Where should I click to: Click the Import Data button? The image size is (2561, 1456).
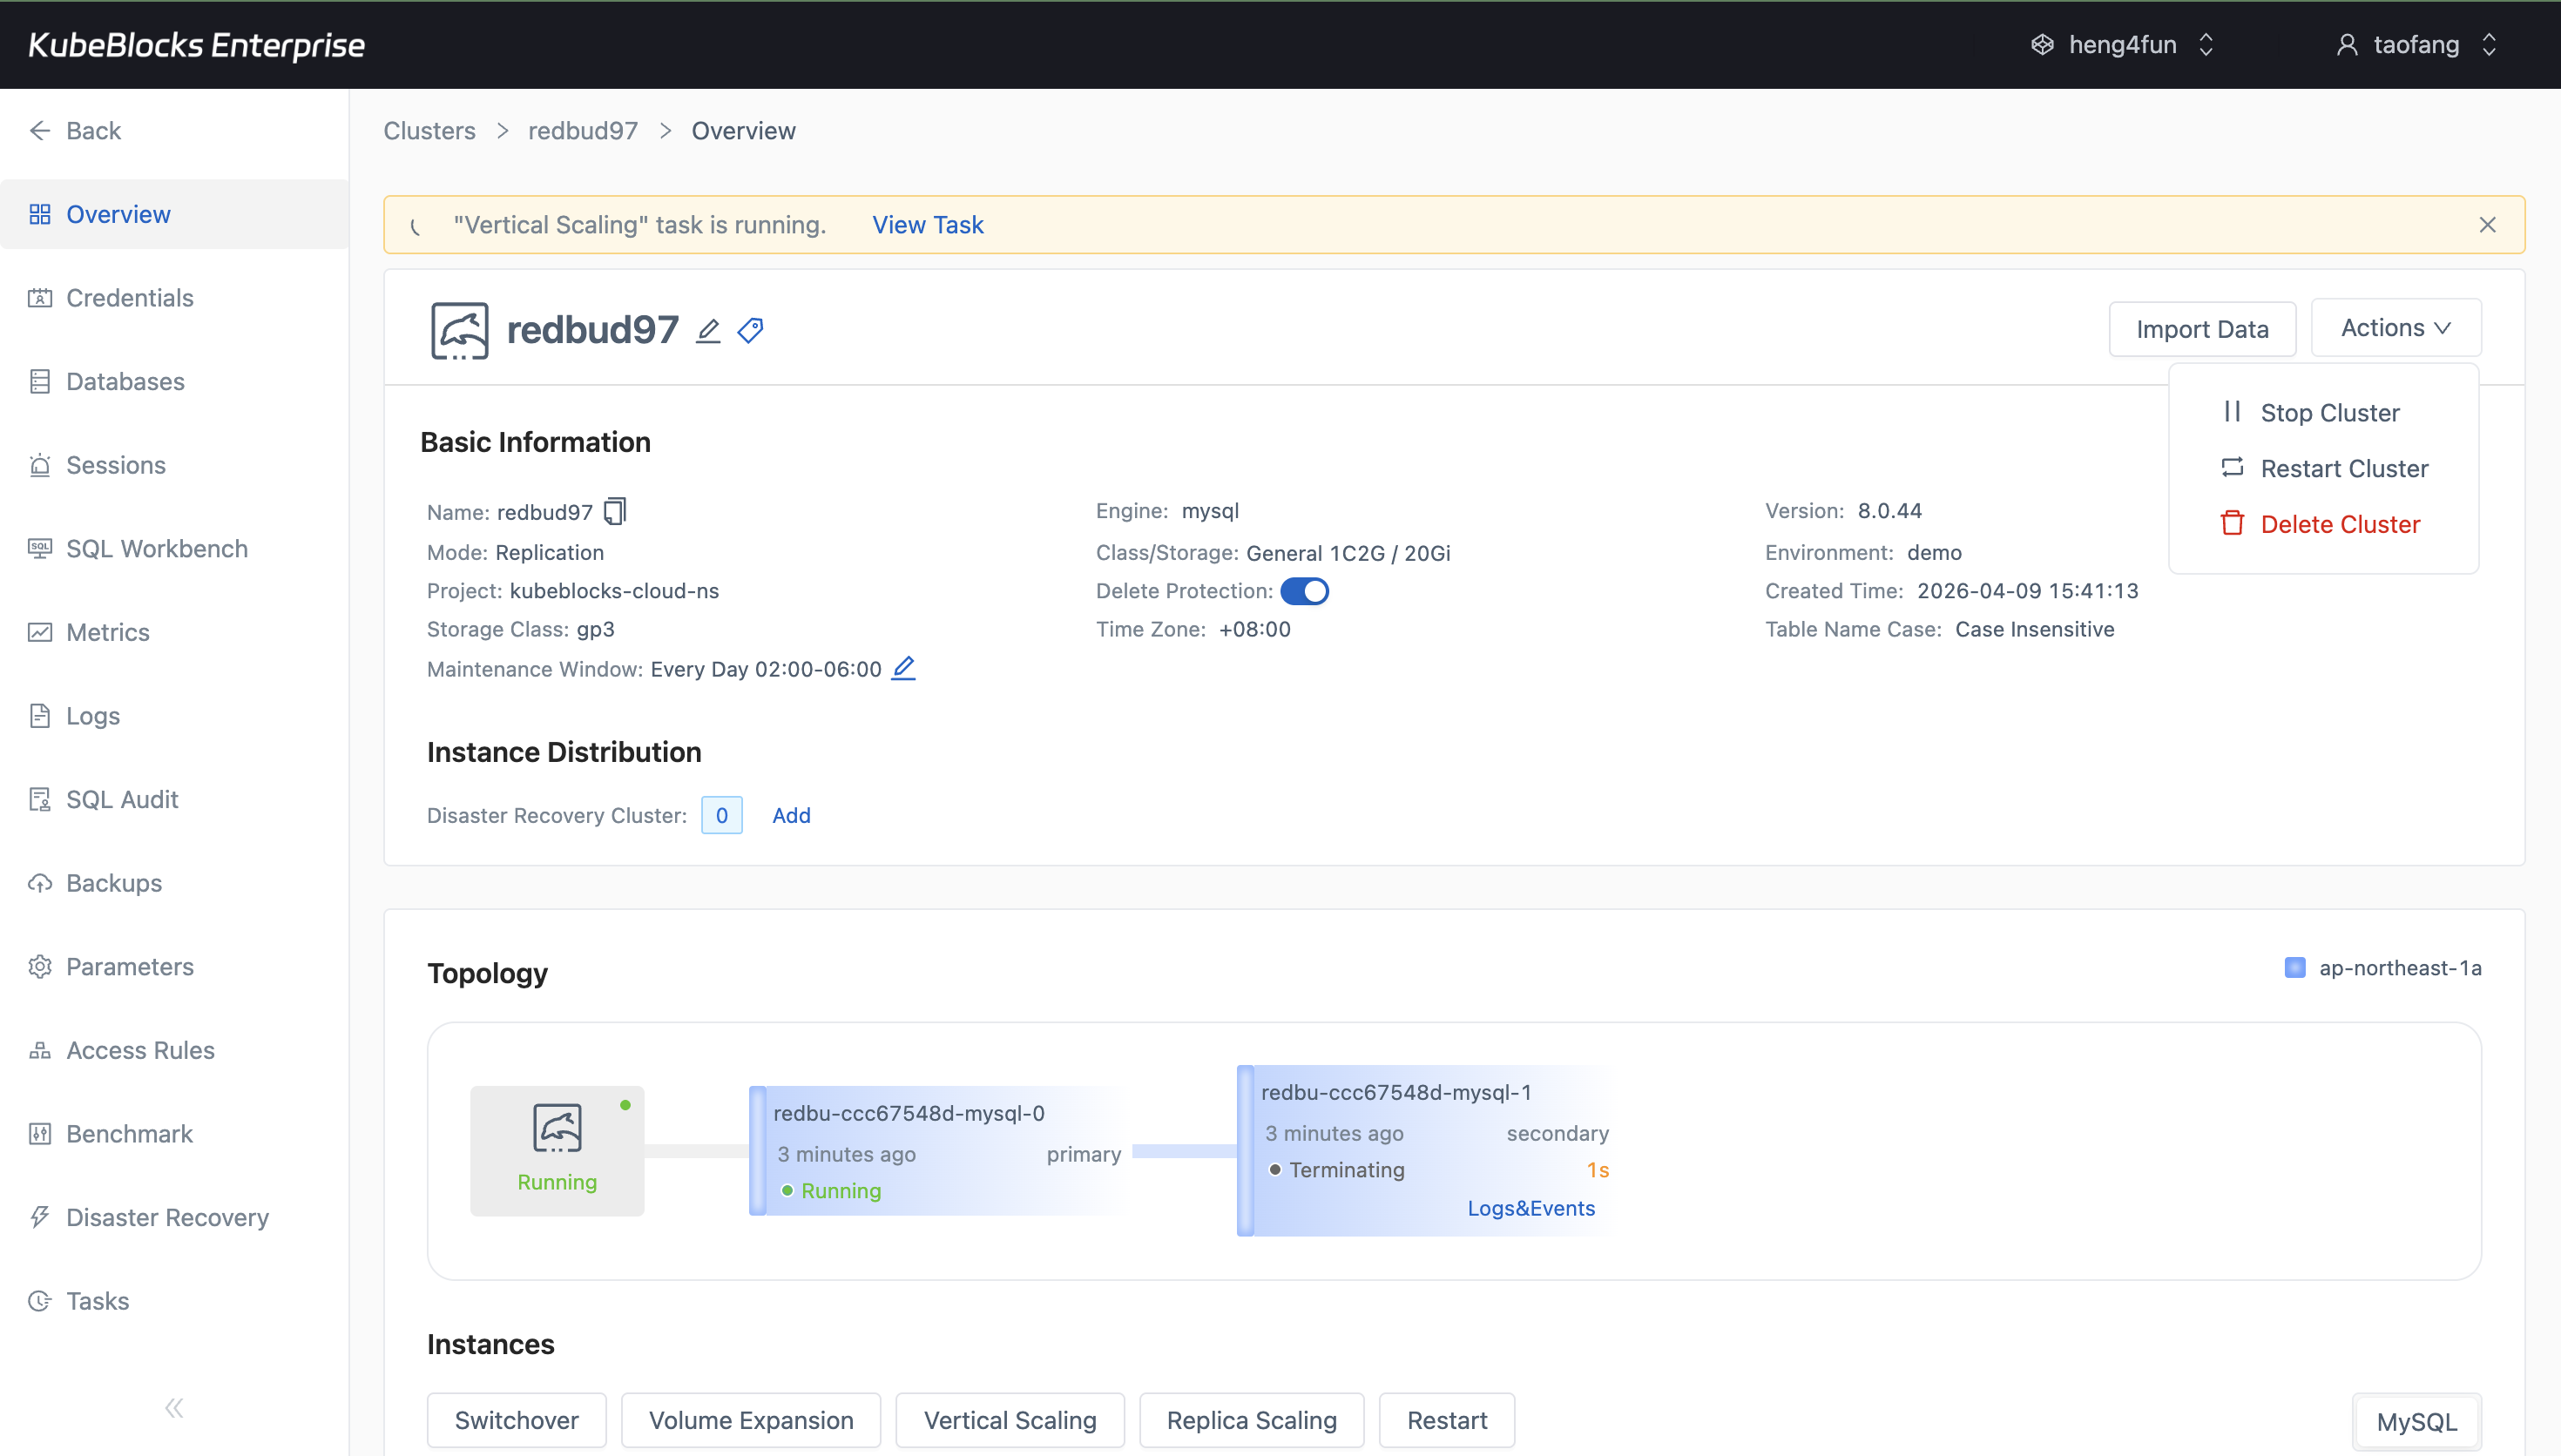pos(2202,328)
